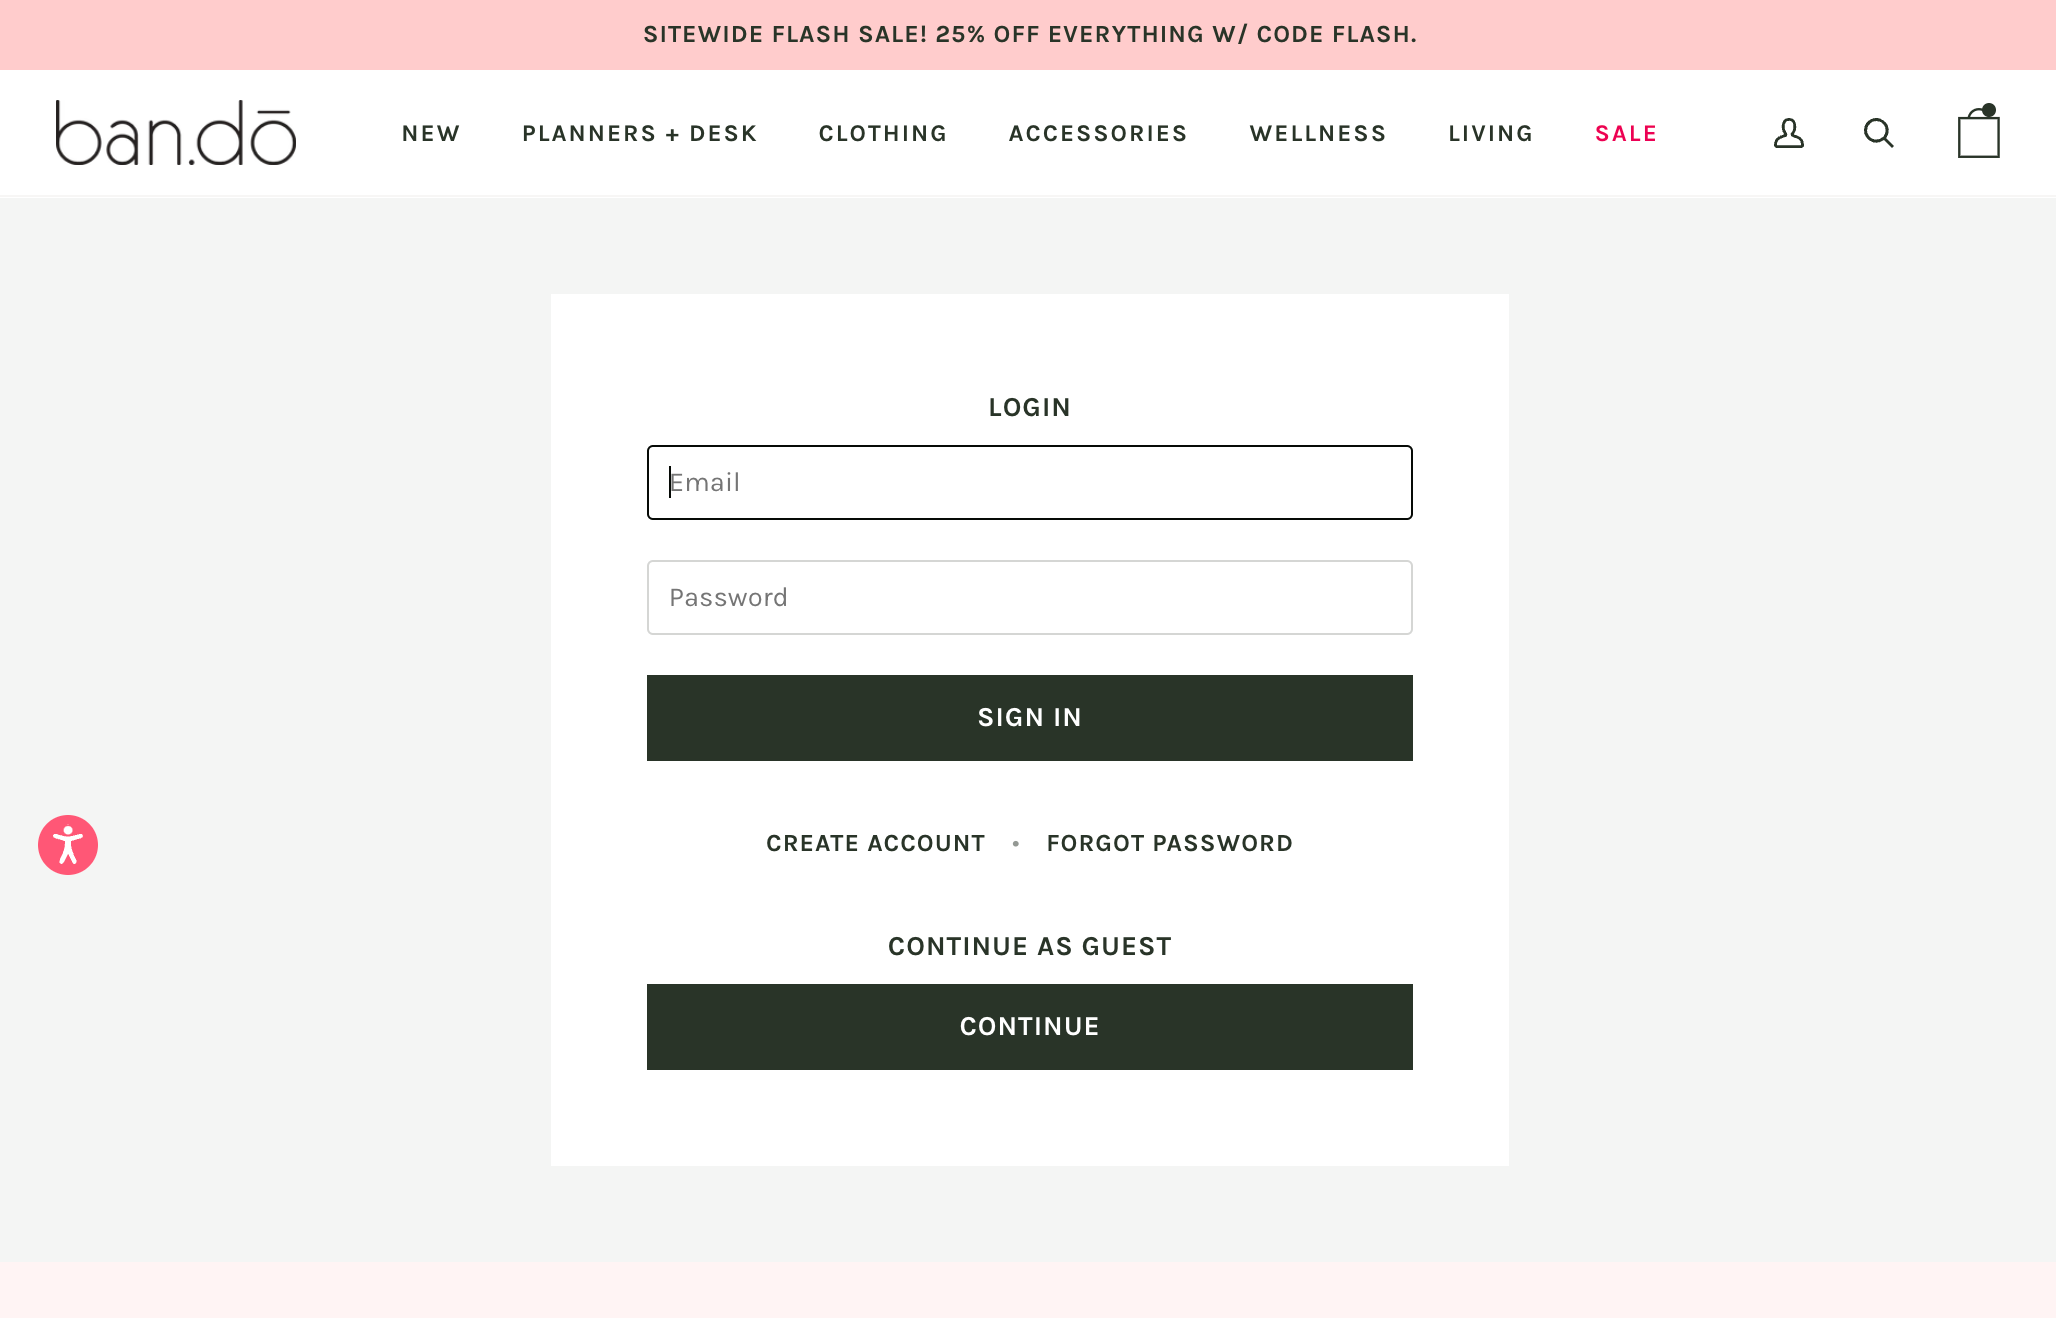Click the CONTINUE guest button
2056x1318 pixels.
(x=1029, y=1026)
